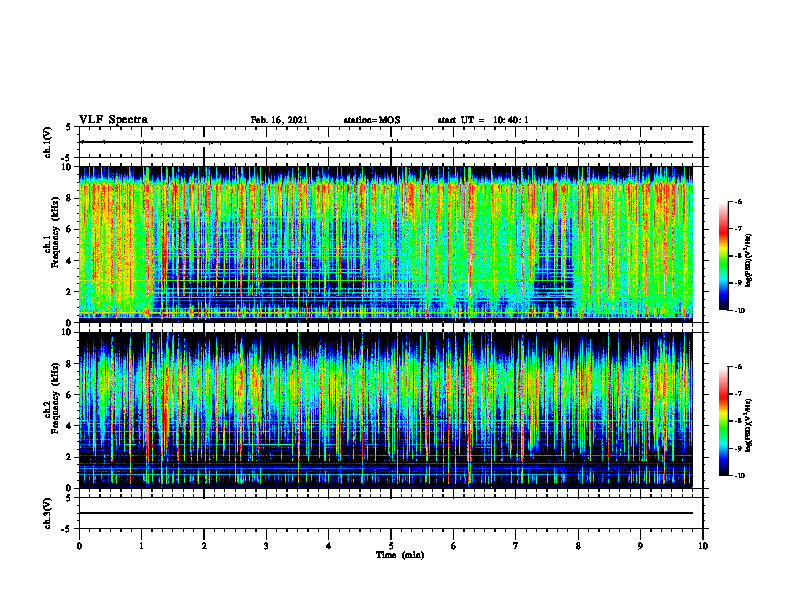Click time-axis tick label '0'
Image resolution: width=792 pixels, height=612 pixels.
[79, 546]
